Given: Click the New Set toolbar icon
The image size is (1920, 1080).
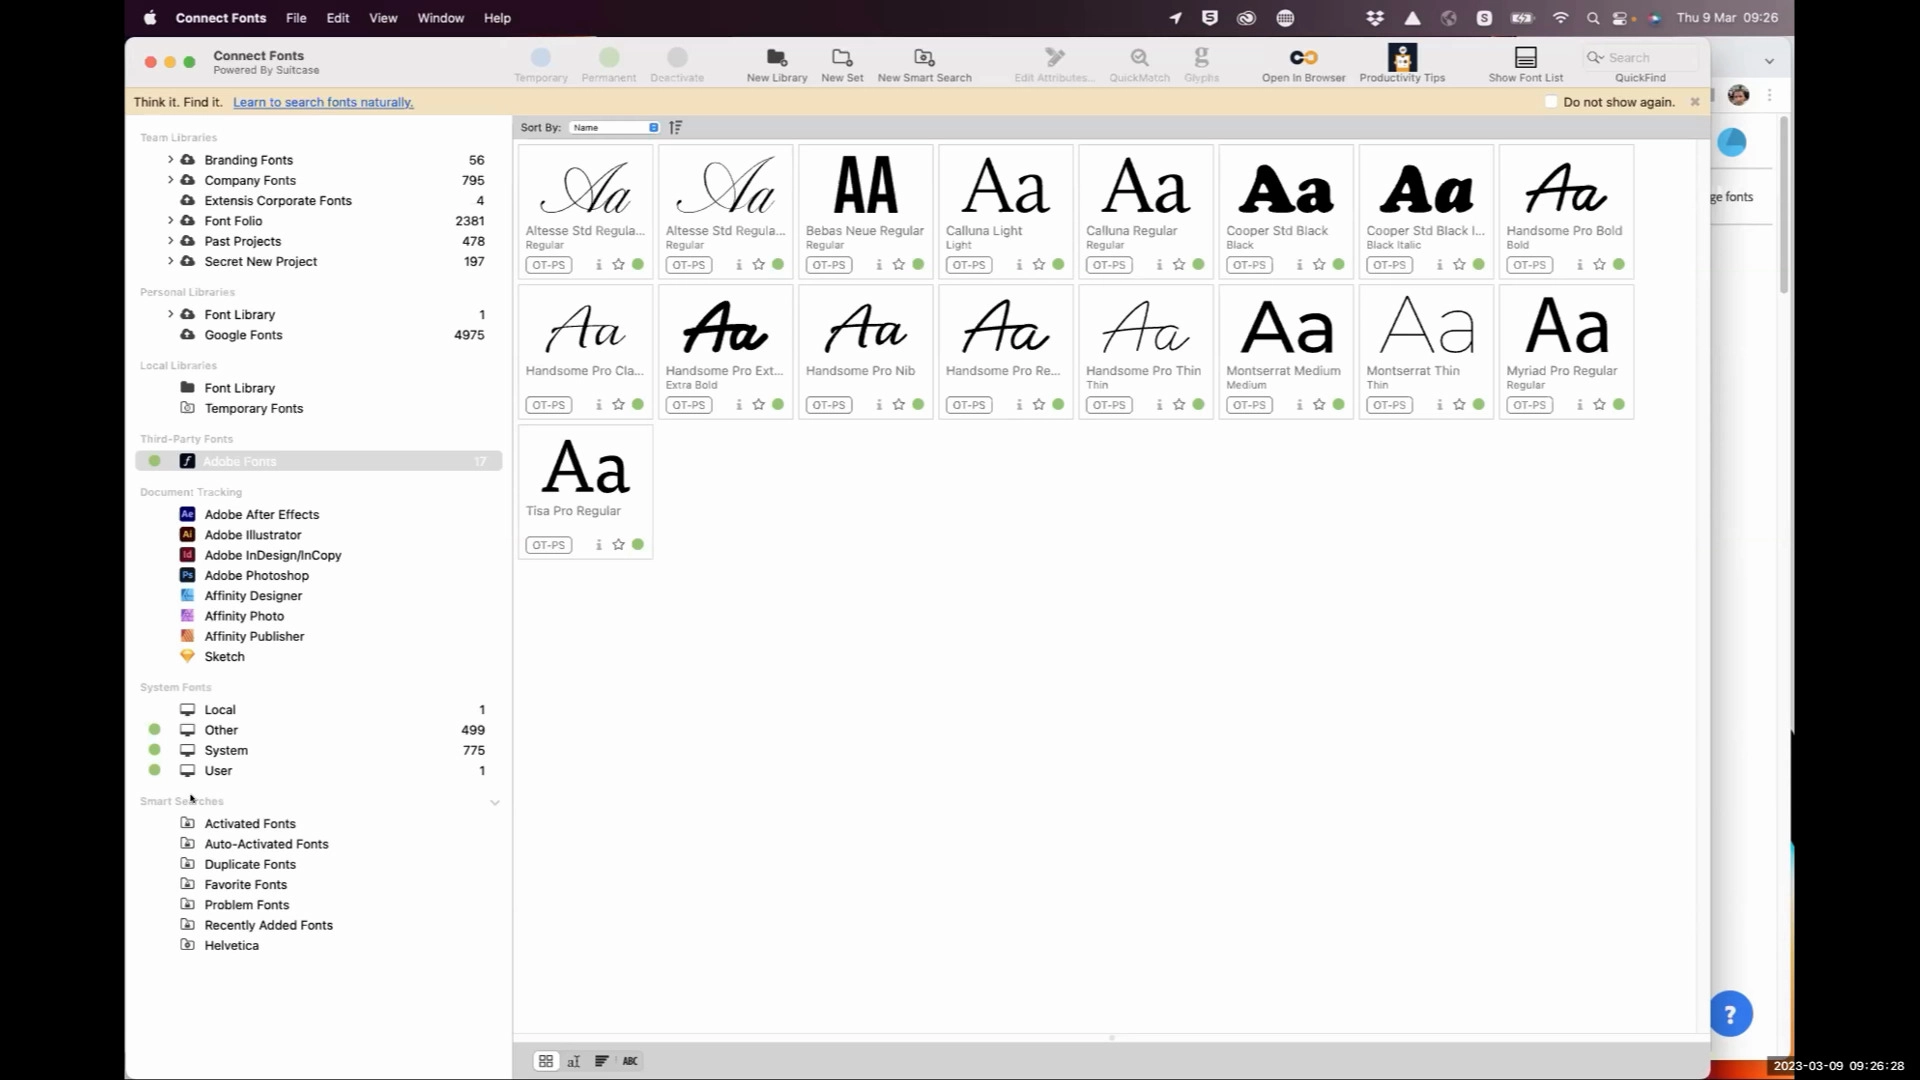Looking at the screenshot, I should click(842, 57).
